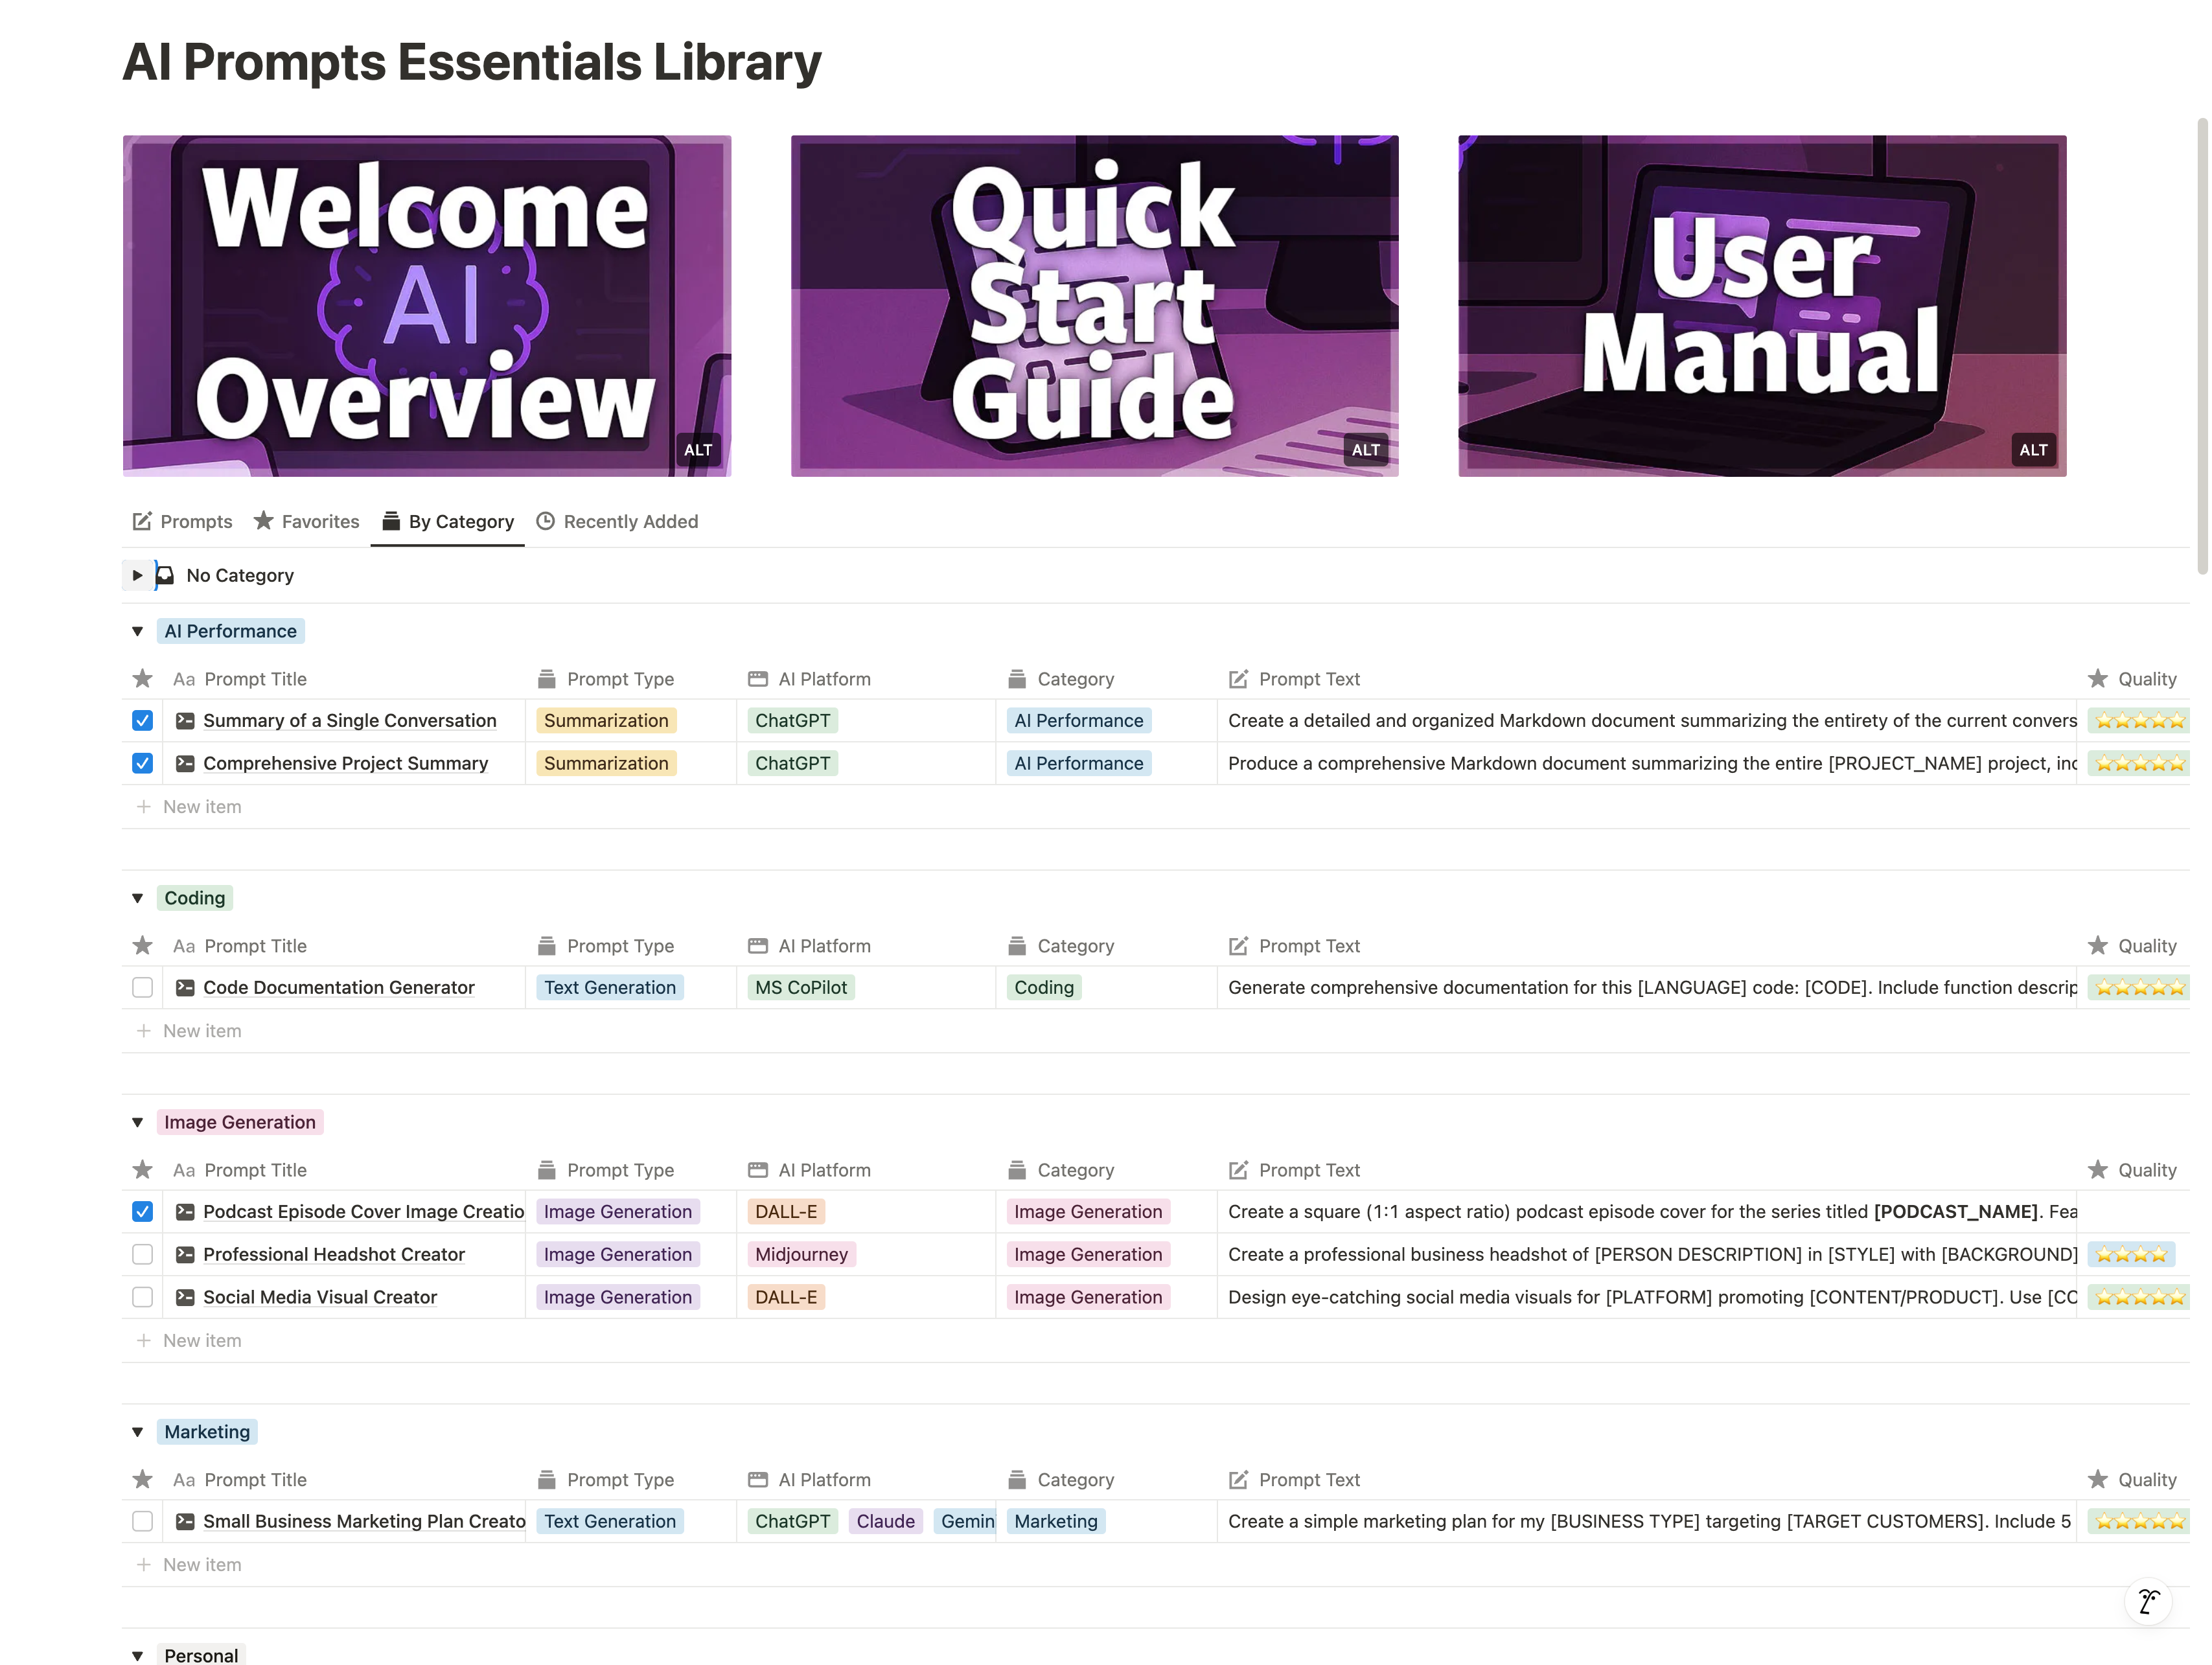2212x1665 pixels.
Task: Click Prompt Type column header in Marketing table
Action: pyautogui.click(x=606, y=1479)
